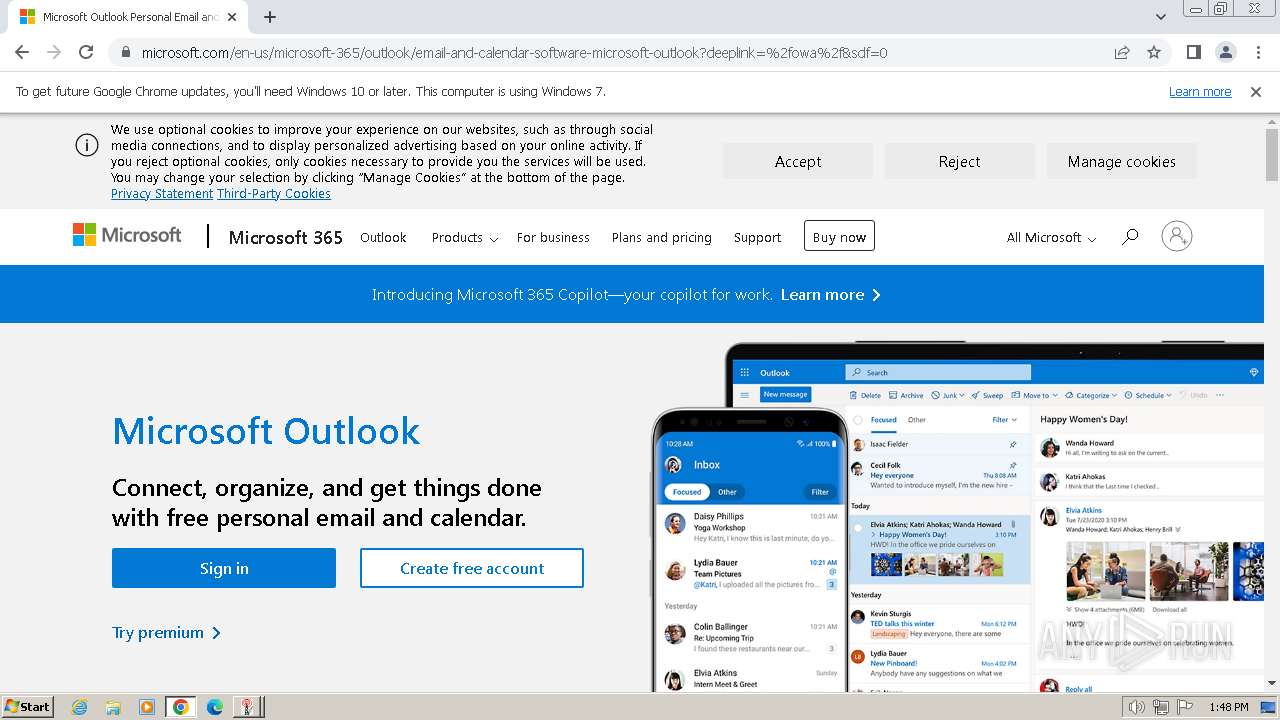
Task: Expand the All Microsoft dropdown
Action: coord(1051,237)
